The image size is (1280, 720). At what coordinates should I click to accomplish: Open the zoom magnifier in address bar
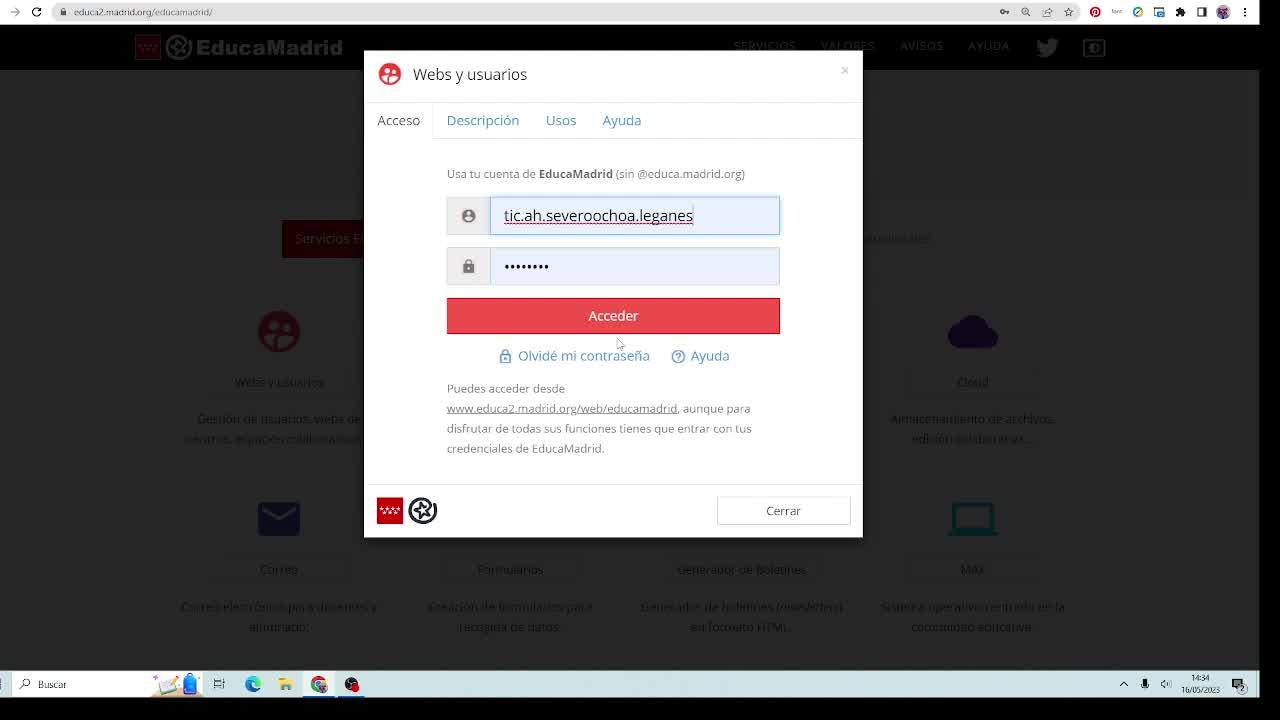(x=1026, y=12)
